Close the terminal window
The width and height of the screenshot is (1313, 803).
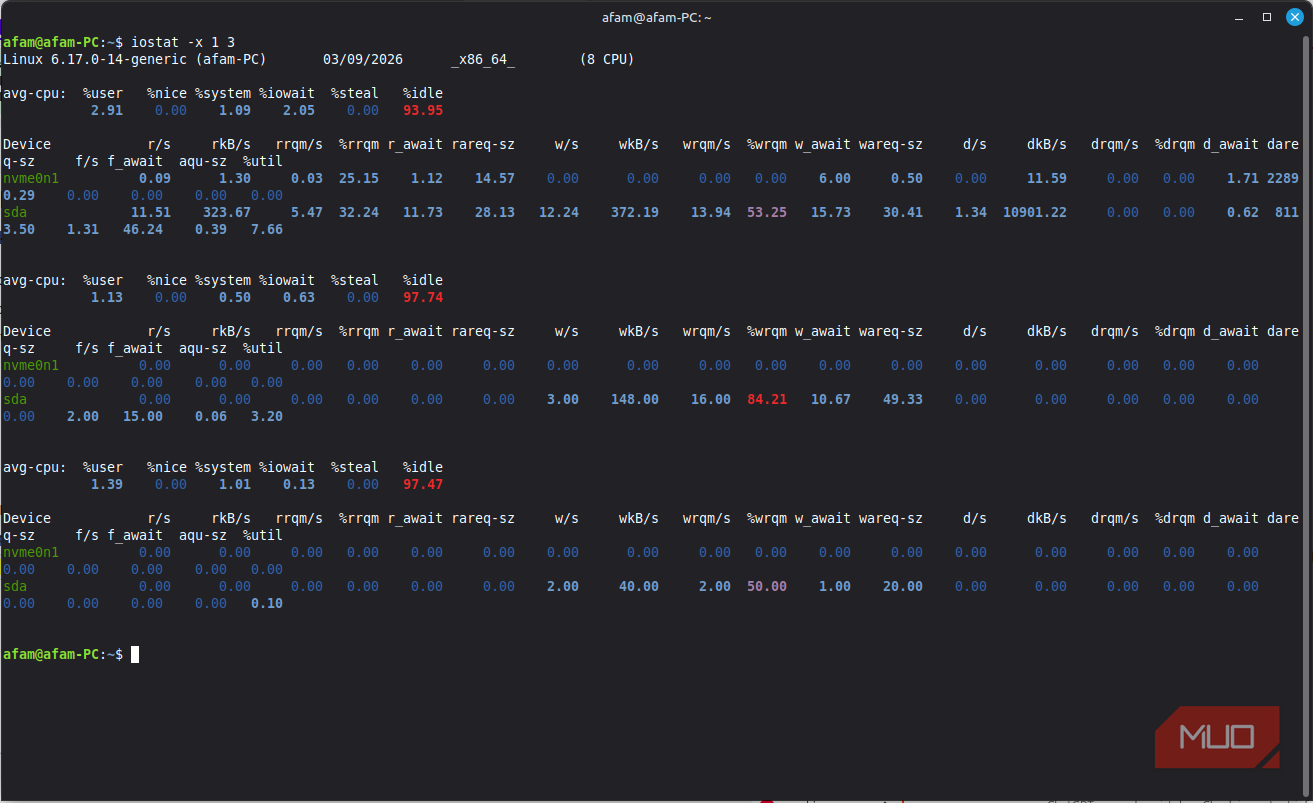1293,17
